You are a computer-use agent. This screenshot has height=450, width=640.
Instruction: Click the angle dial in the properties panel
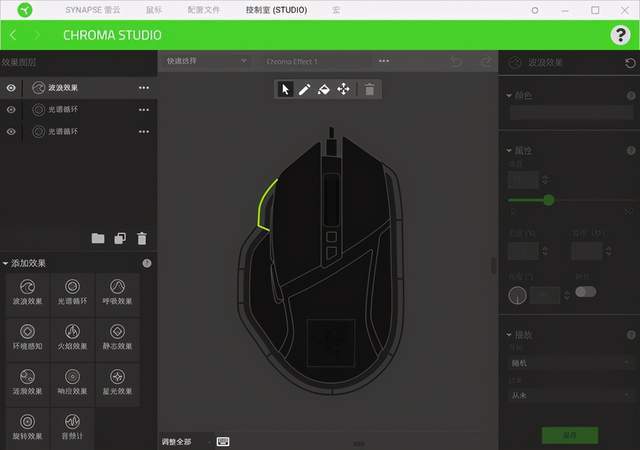pos(518,295)
